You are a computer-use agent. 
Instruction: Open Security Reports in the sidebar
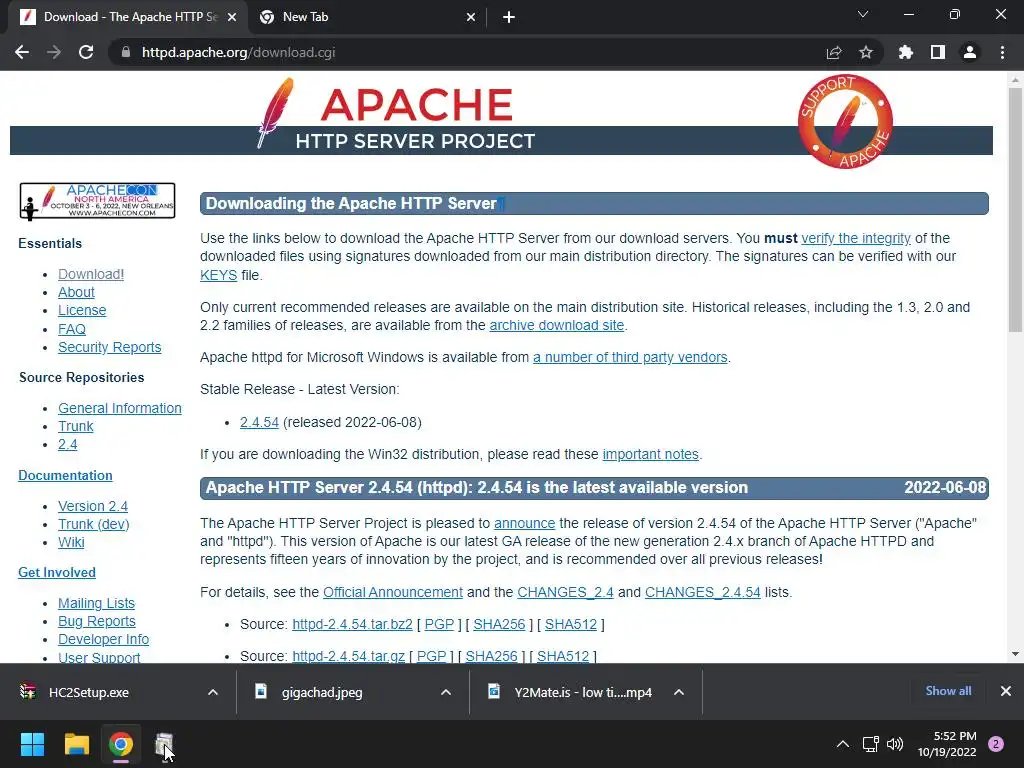110,347
